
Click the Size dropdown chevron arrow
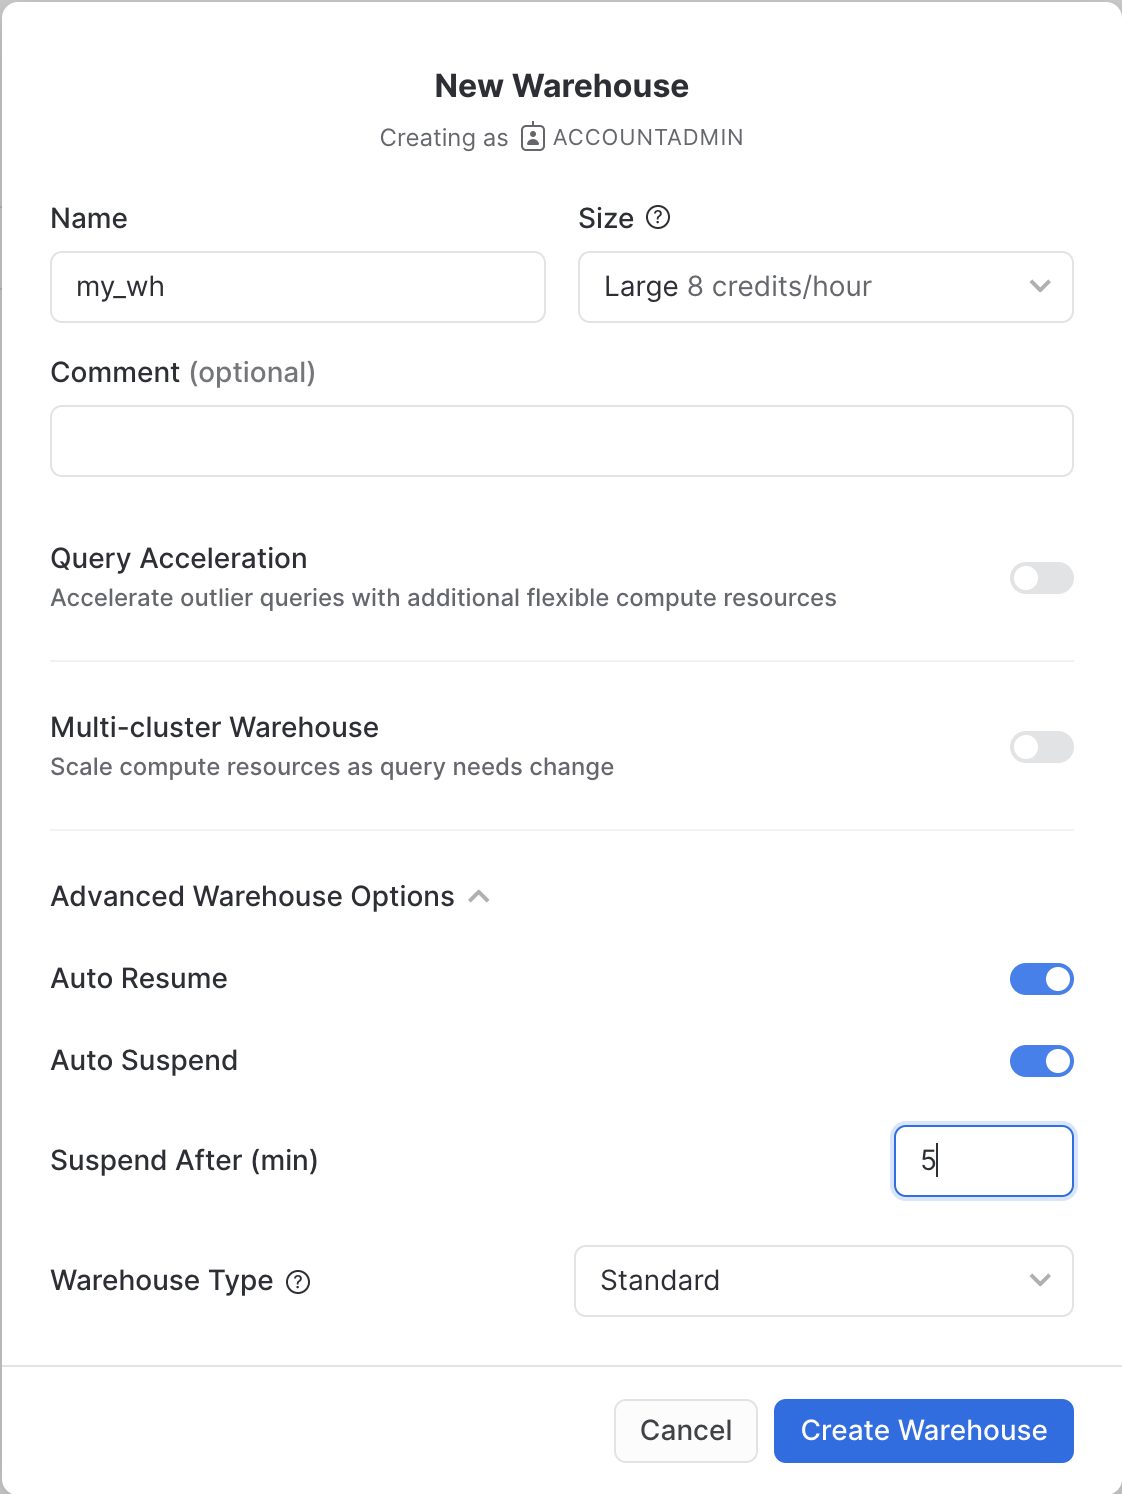1040,287
